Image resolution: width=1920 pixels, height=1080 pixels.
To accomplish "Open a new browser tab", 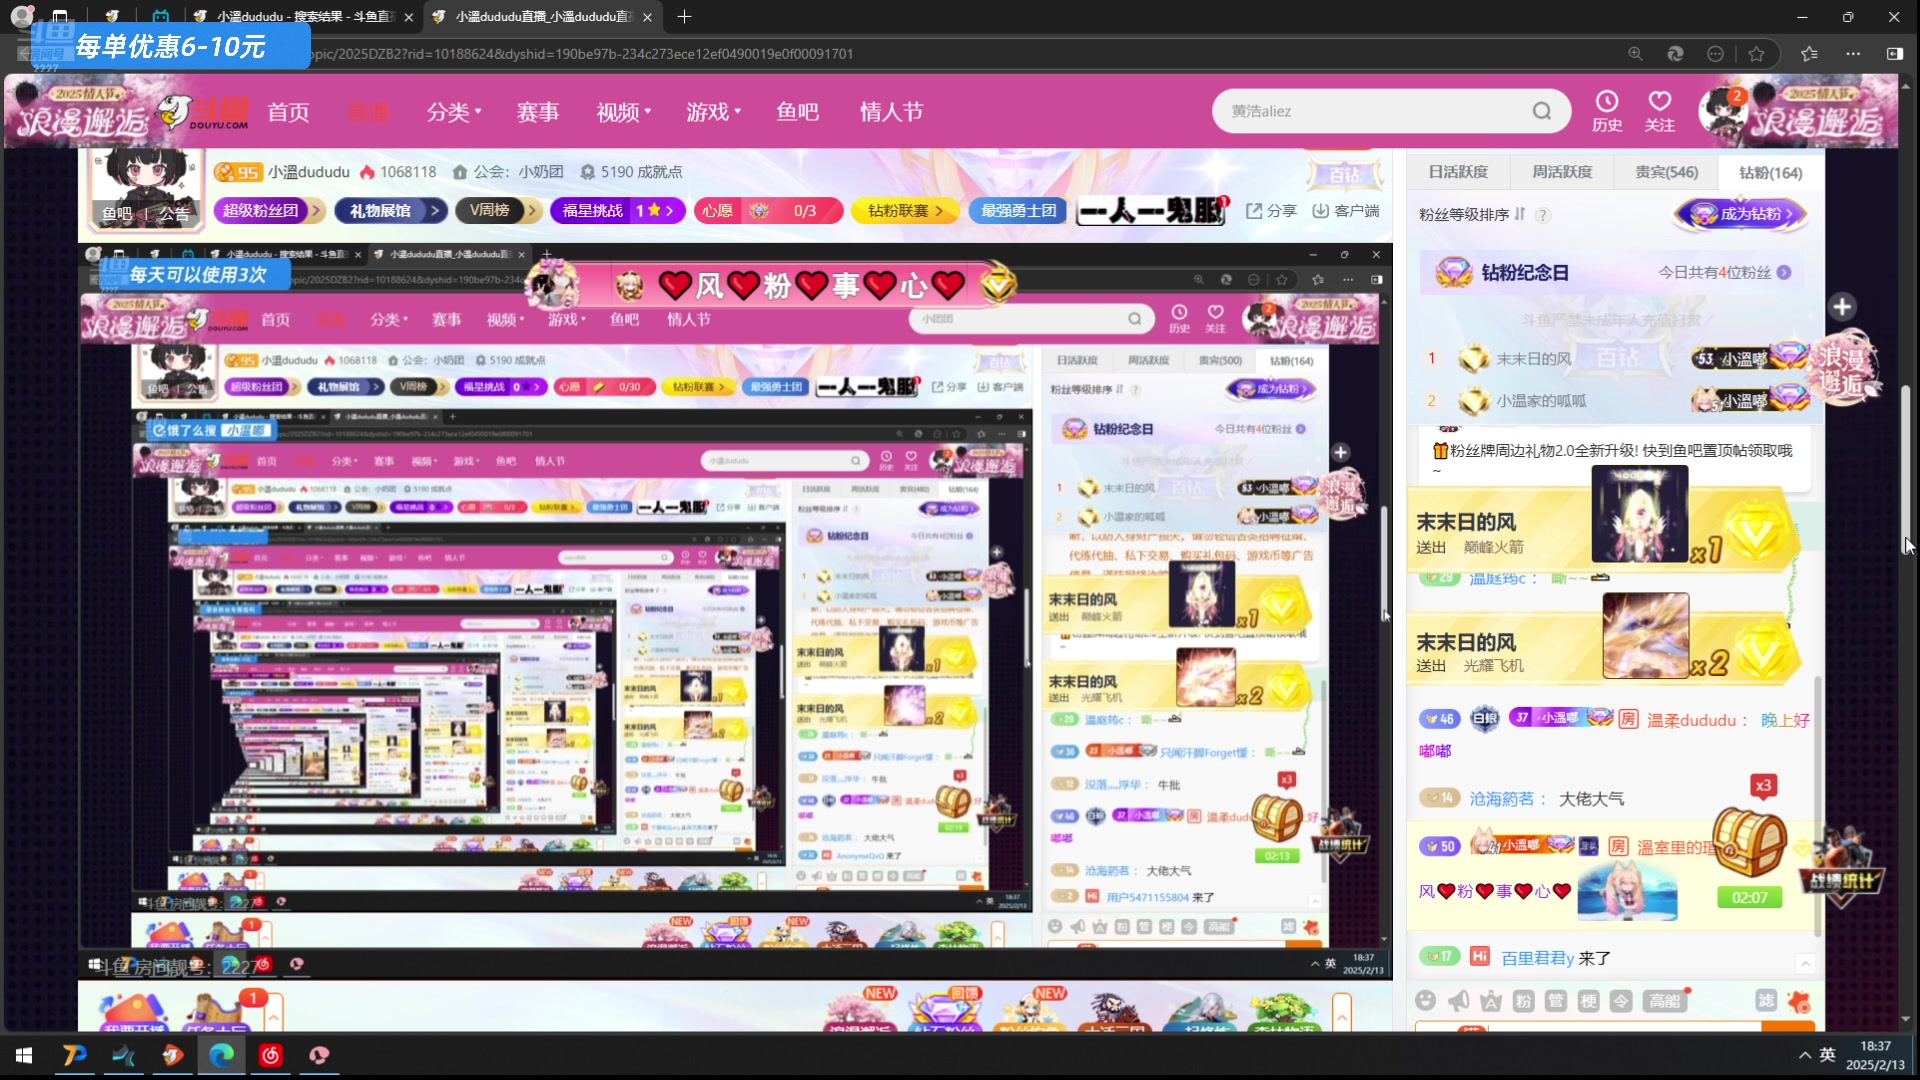I will coord(684,17).
